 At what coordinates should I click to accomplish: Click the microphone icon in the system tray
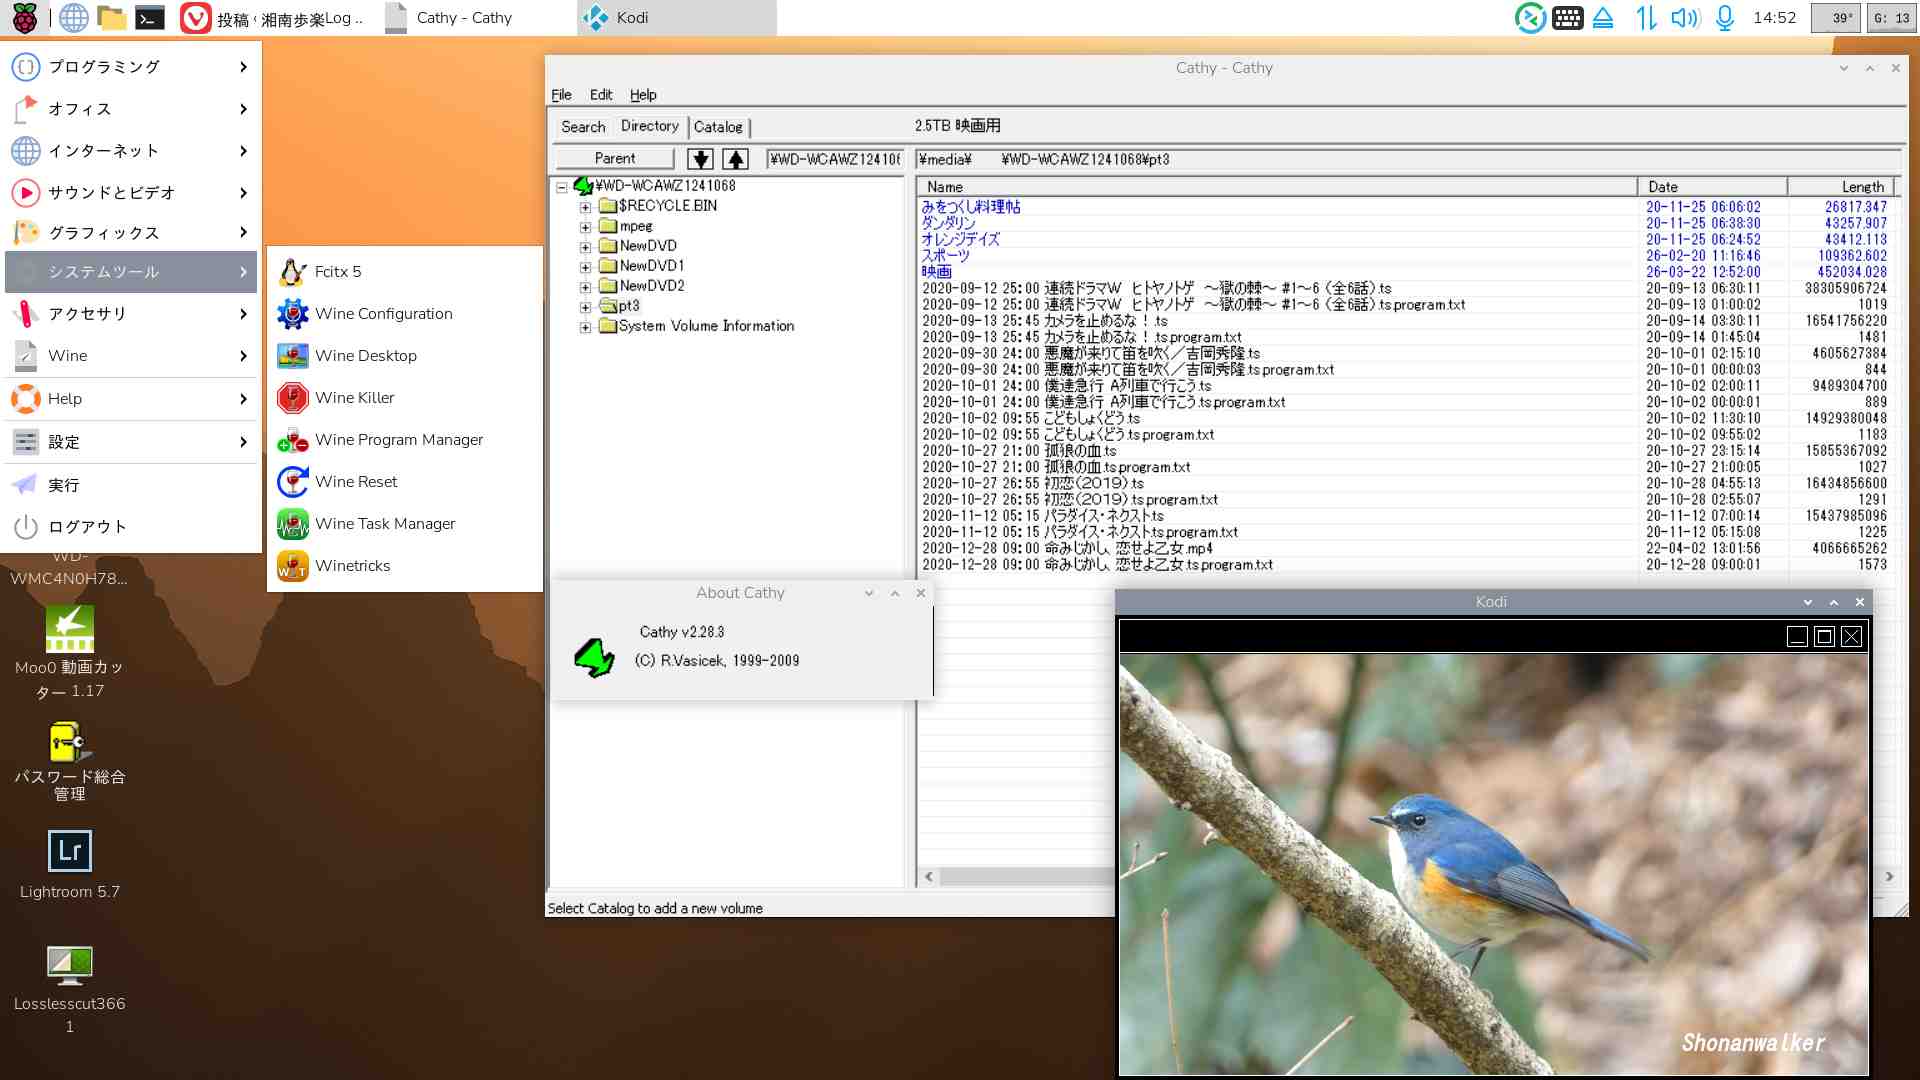1725,18
